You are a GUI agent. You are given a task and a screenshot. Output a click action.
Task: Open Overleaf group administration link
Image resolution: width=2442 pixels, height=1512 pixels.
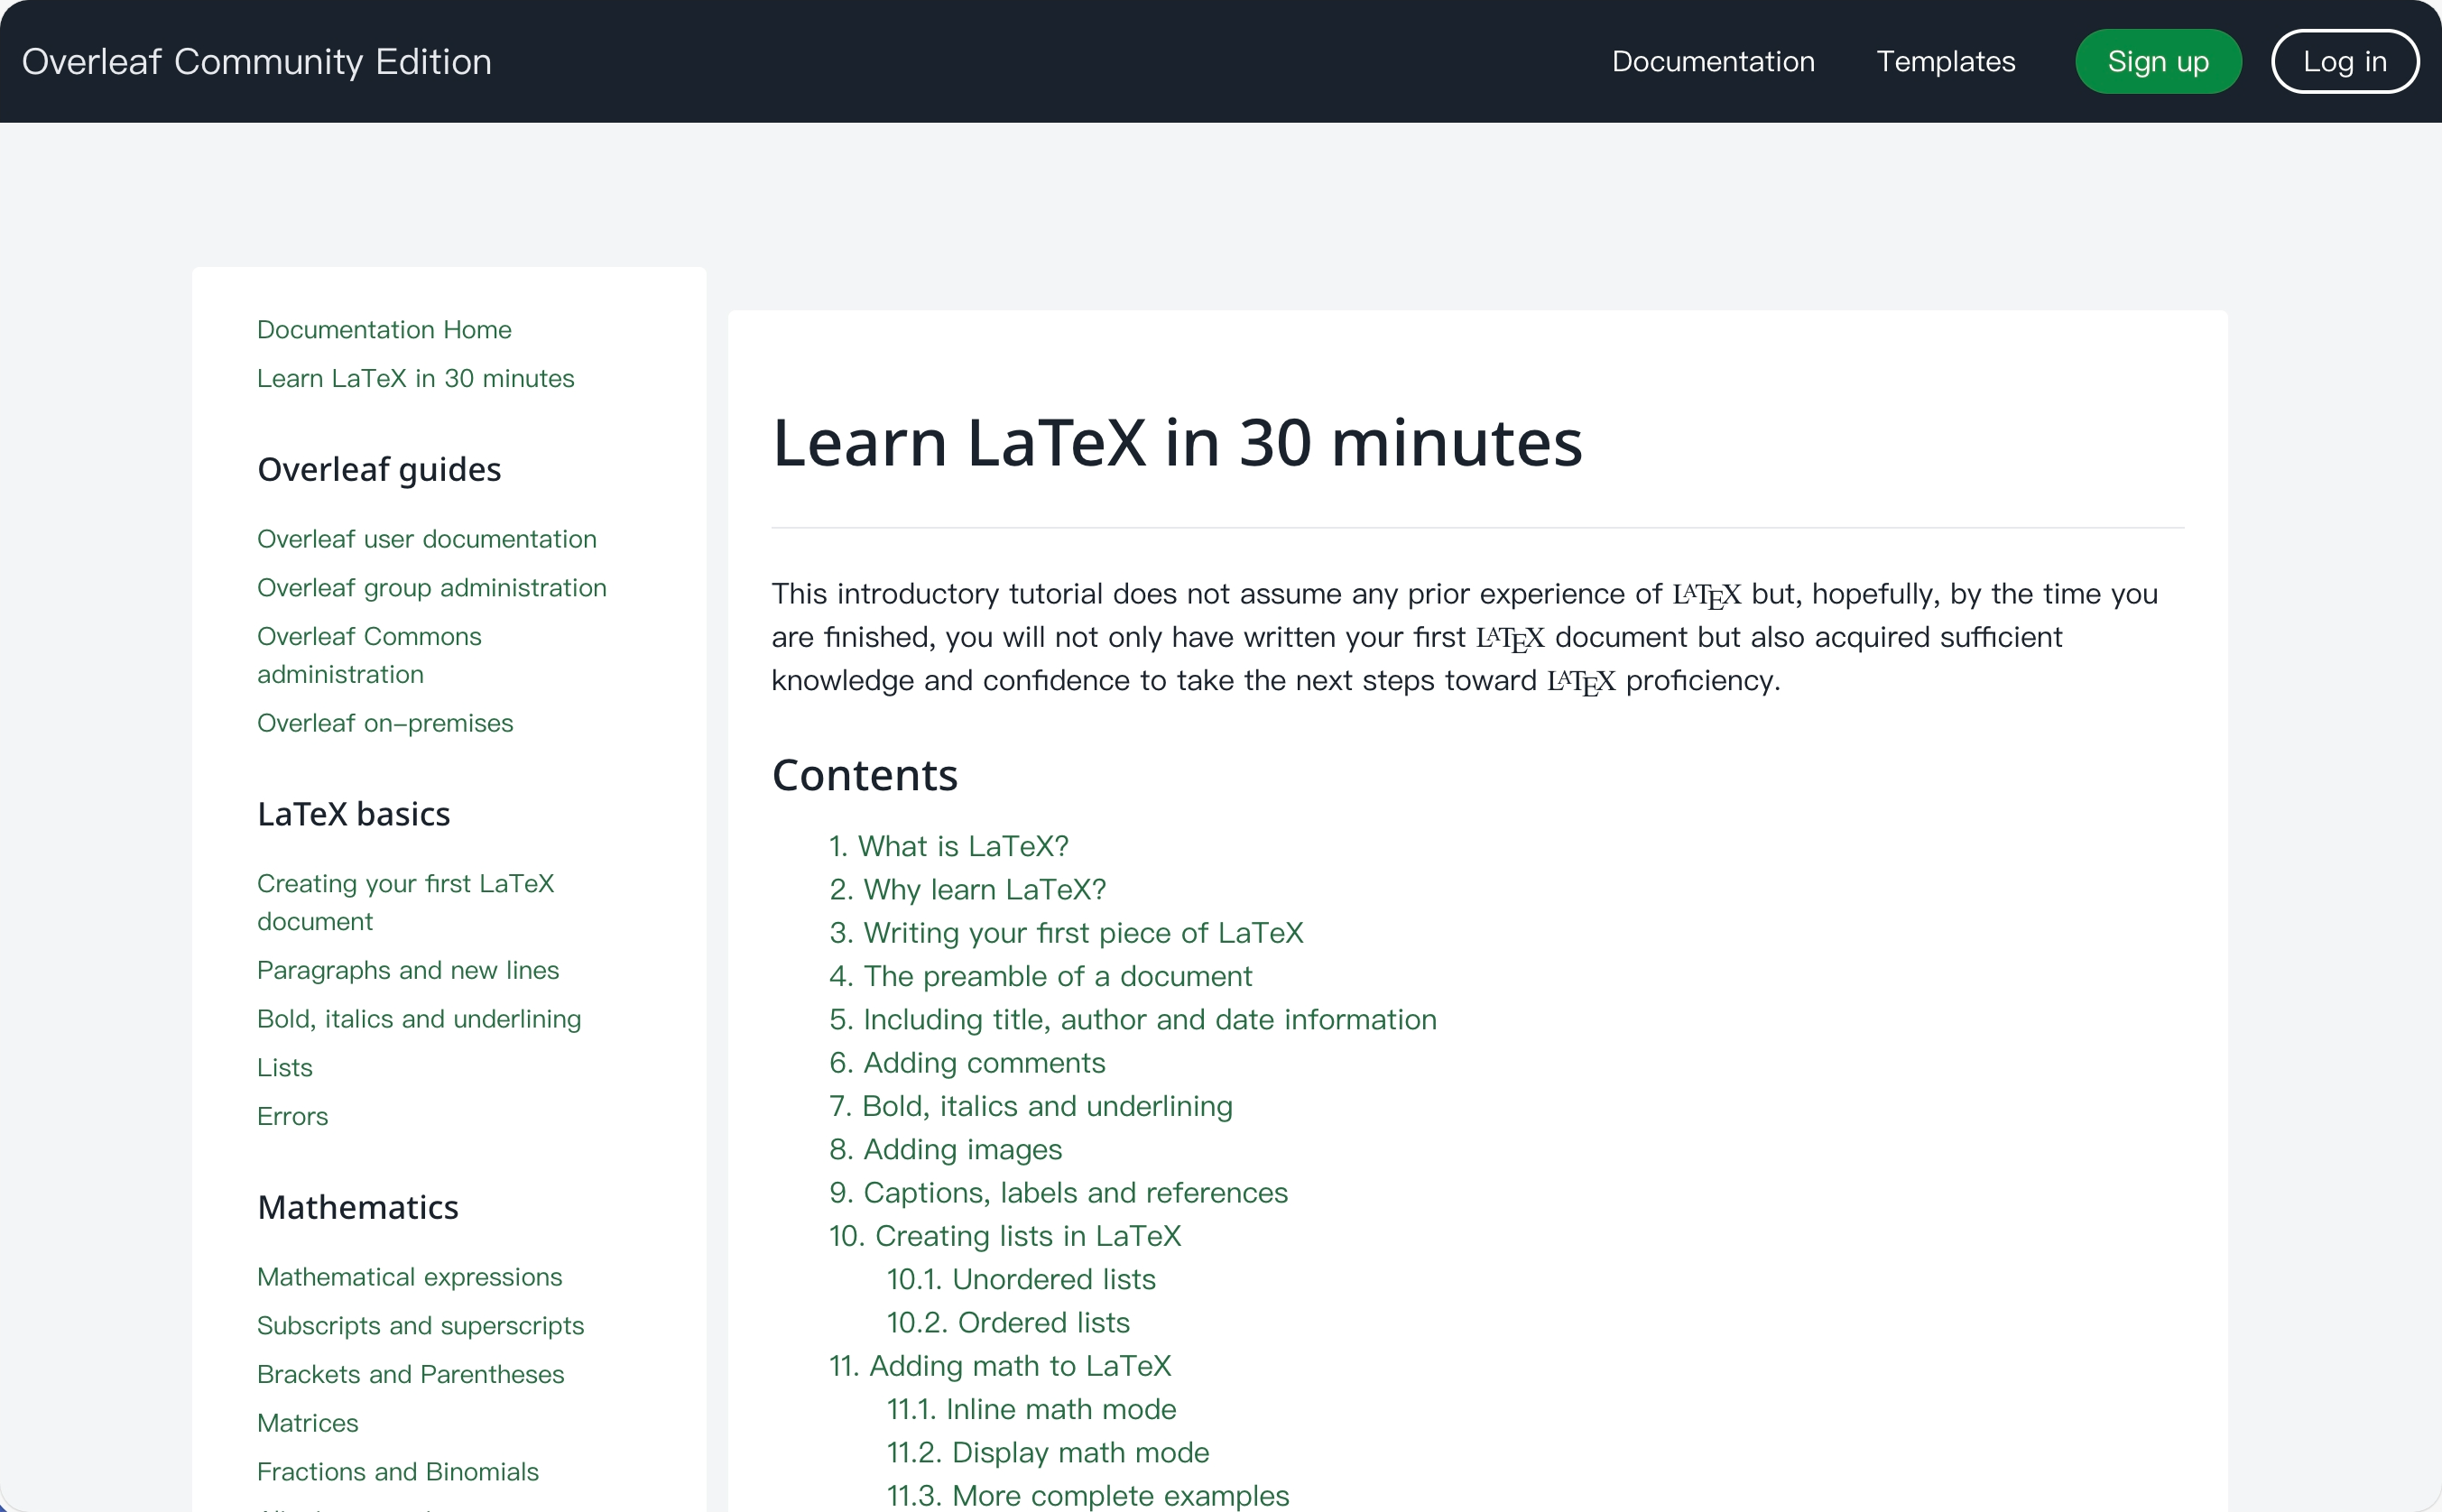pyautogui.click(x=431, y=588)
